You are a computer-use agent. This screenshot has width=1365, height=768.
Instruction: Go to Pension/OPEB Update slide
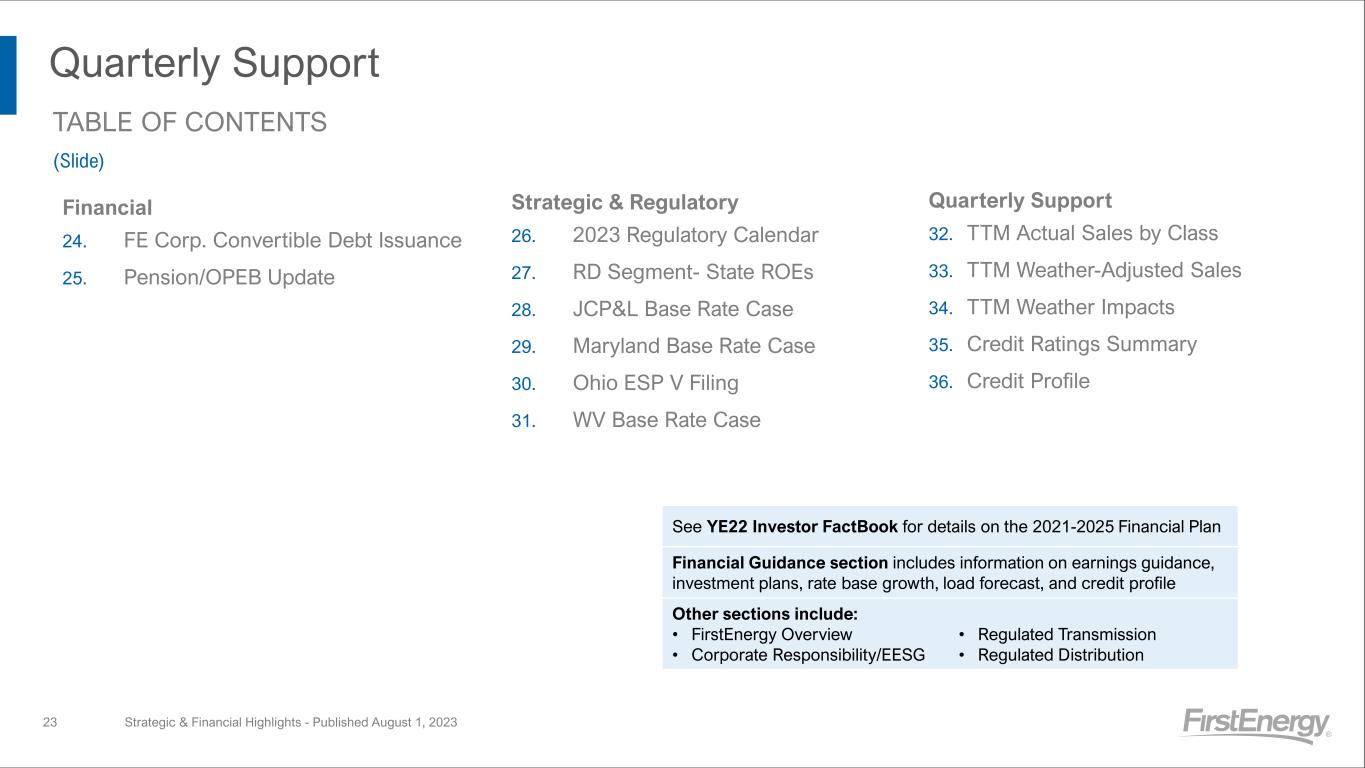[229, 278]
